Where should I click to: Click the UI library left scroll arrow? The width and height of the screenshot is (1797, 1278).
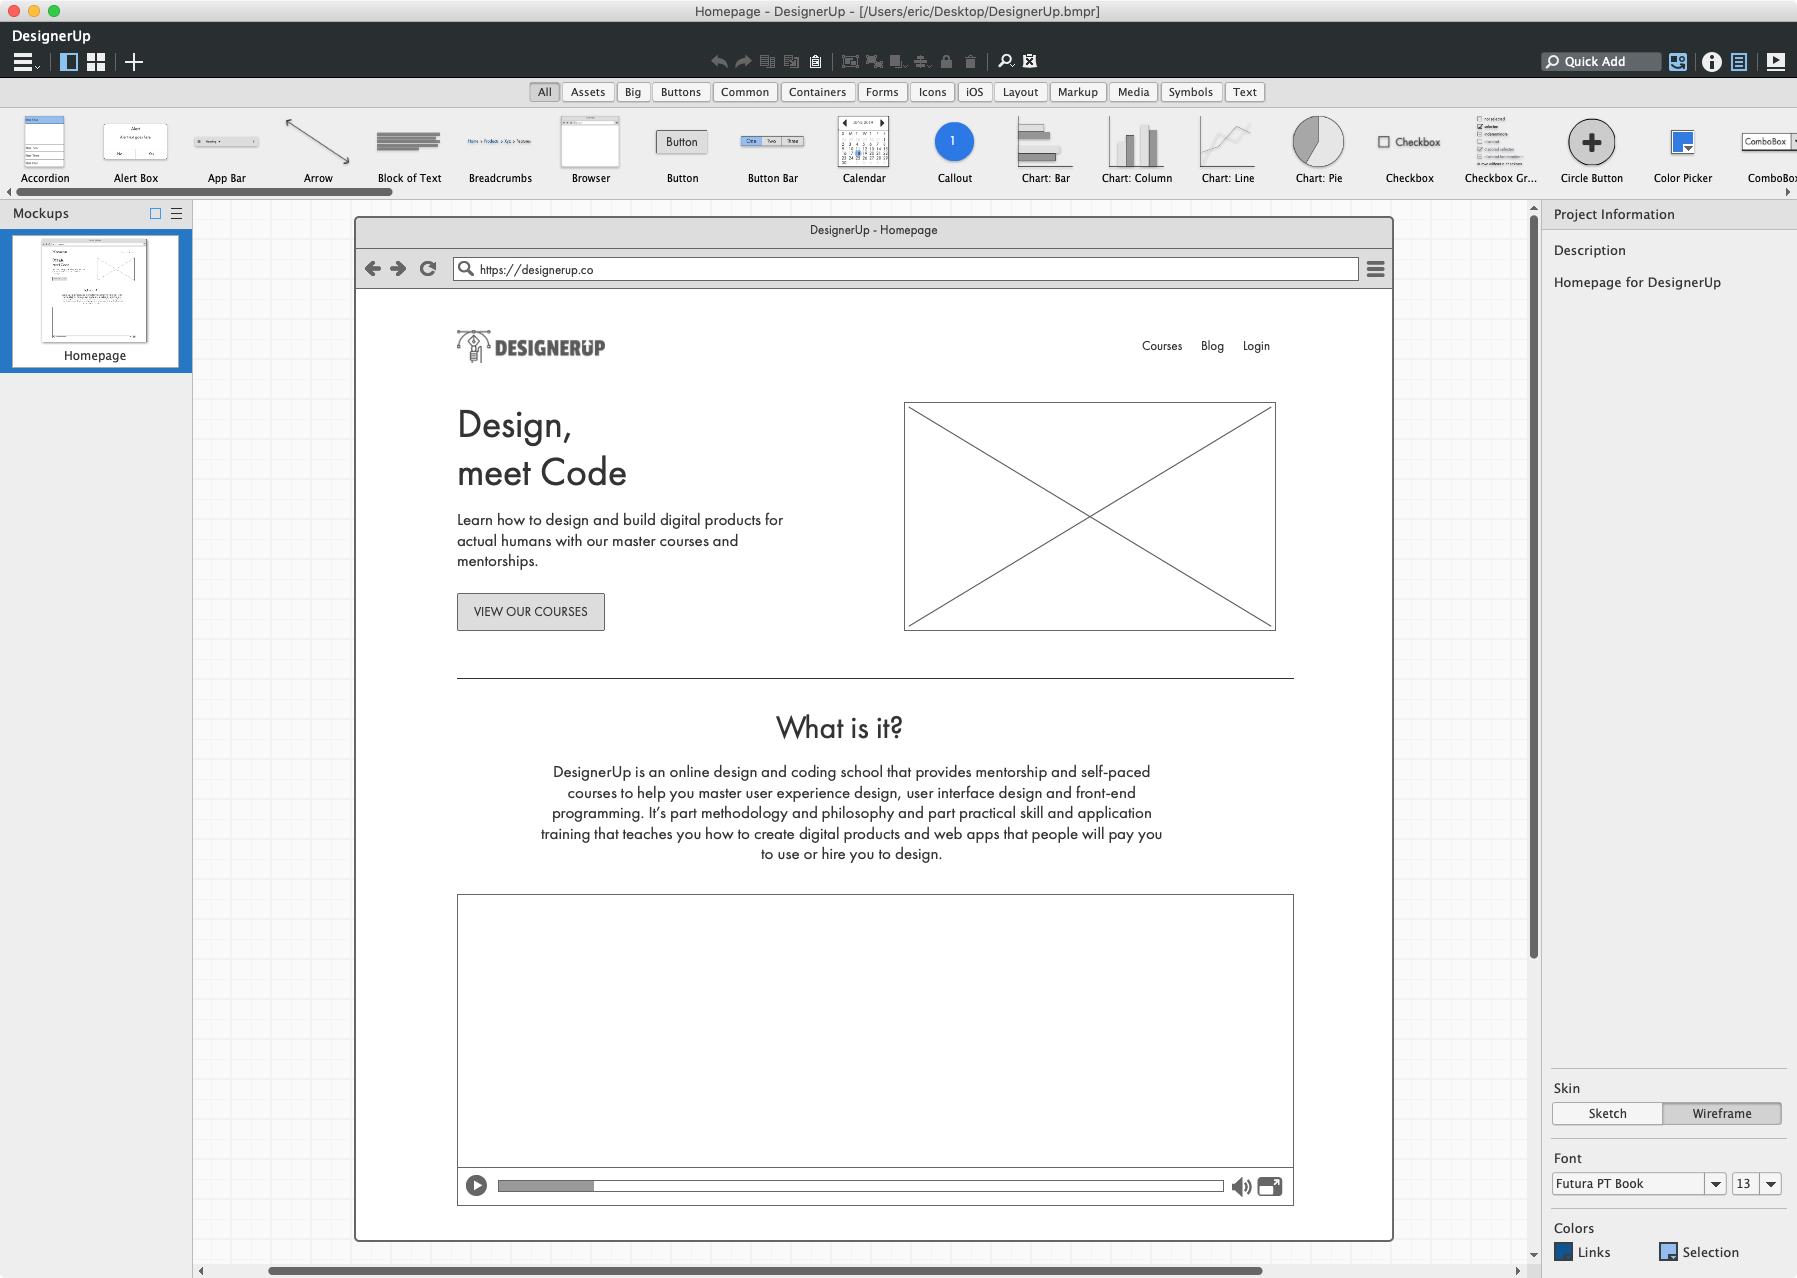[x=9, y=192]
